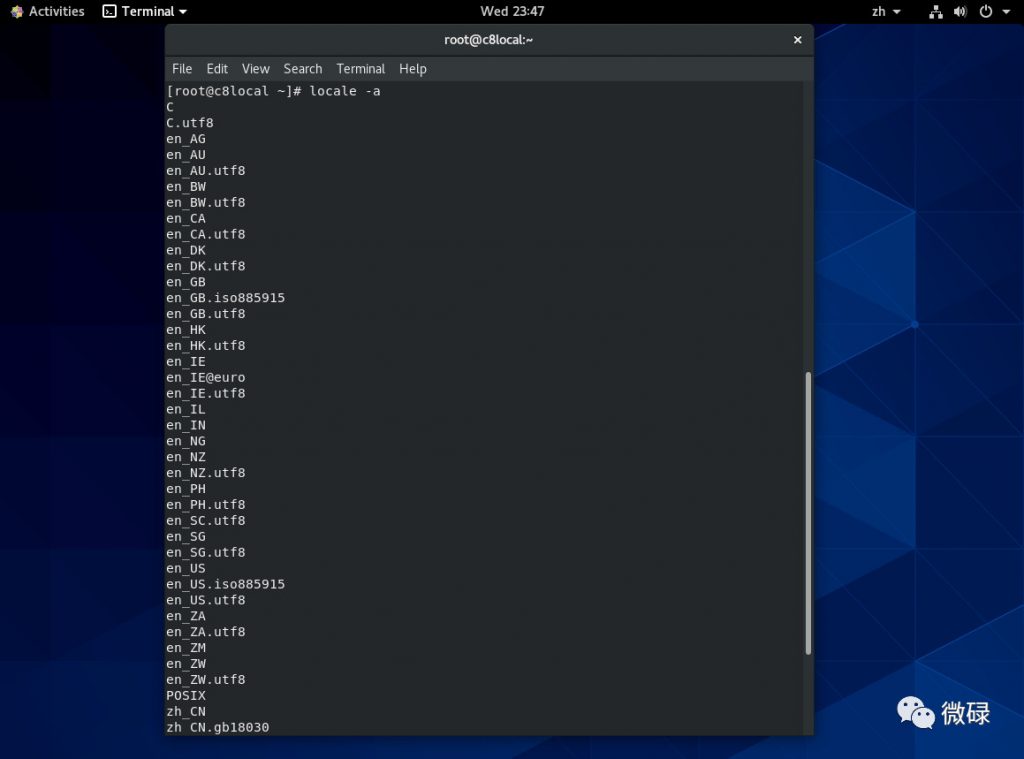Expand the system menu arrow beside power
This screenshot has width=1024, height=759.
(1003, 12)
